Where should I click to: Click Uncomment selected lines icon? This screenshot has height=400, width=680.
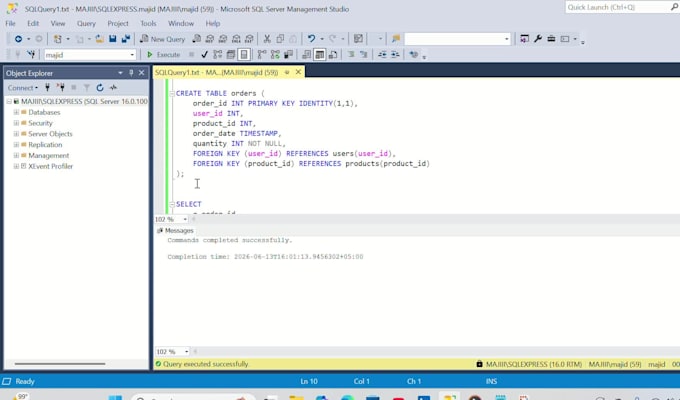point(364,55)
